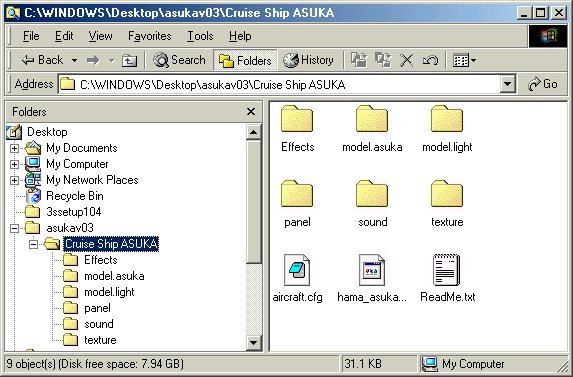Open the Help menu
573x377 pixels.
[x=240, y=36]
